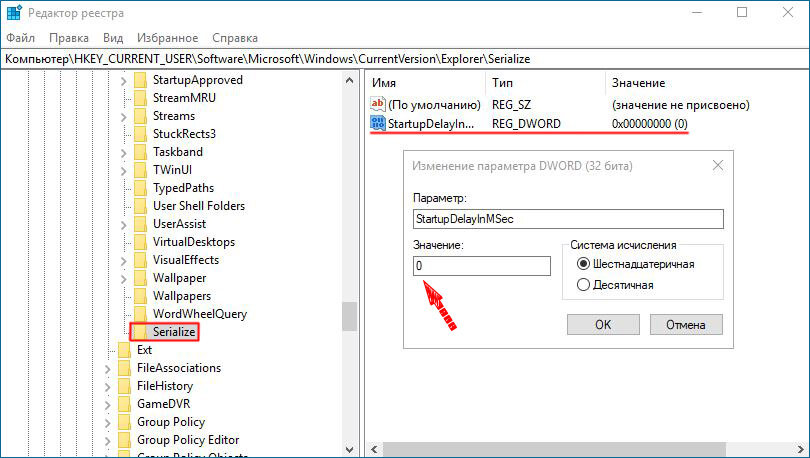Screen dimensions: 810x458
Task: Select the User Shell Folders folder icon
Action: coord(140,206)
